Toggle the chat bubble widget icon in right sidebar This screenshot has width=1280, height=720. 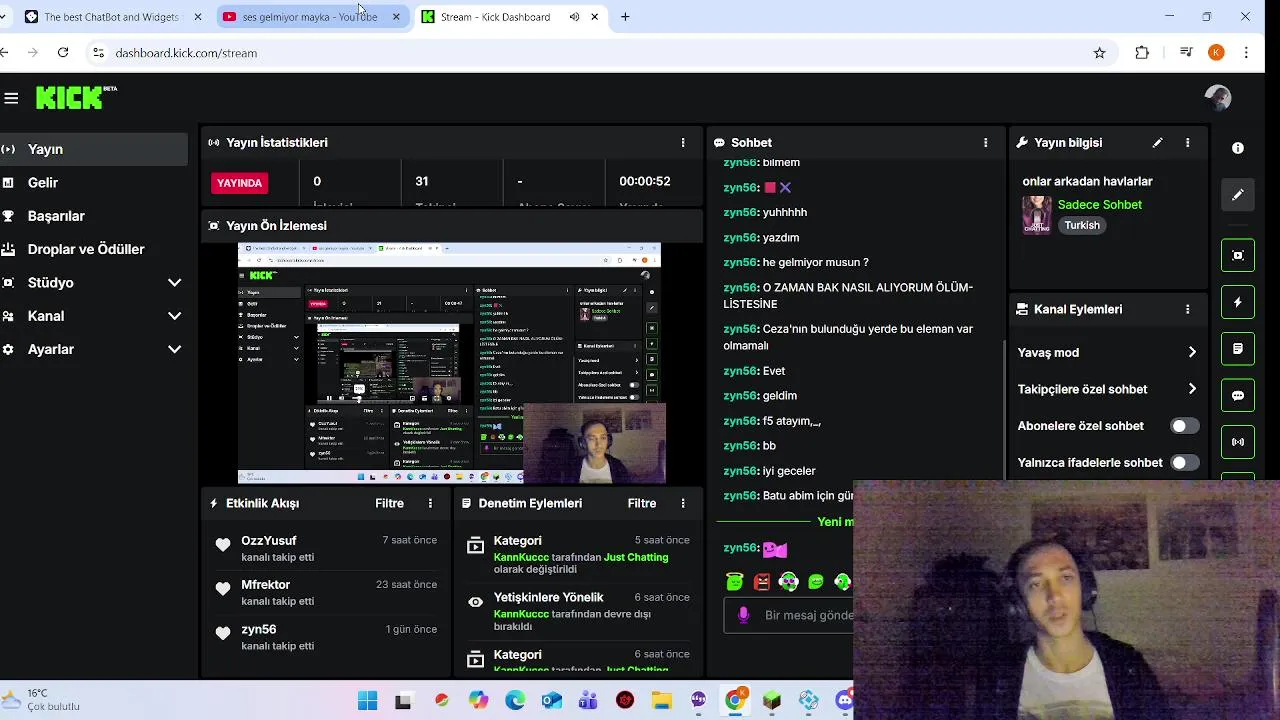coord(1238,395)
